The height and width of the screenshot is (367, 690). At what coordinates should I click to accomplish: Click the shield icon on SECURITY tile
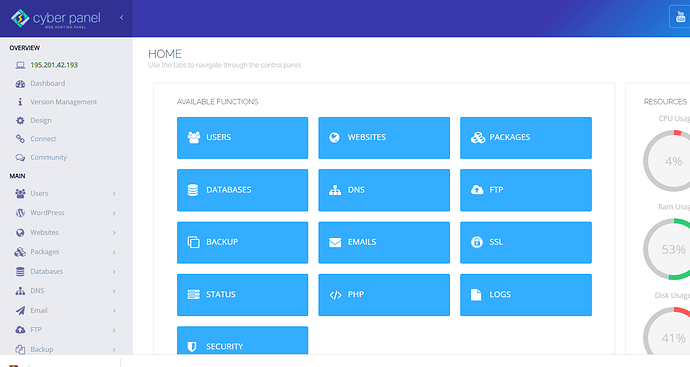pyautogui.click(x=192, y=347)
